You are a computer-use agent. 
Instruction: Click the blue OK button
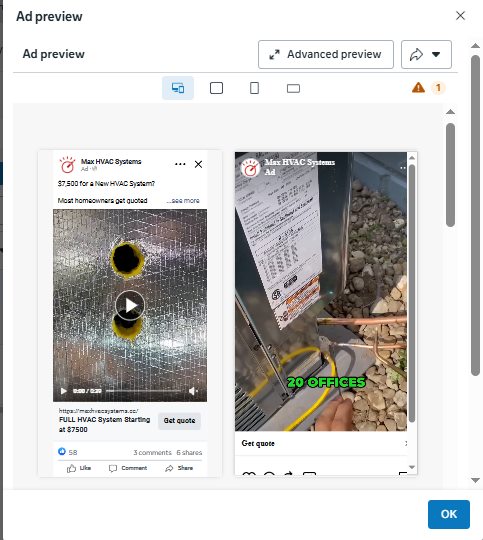coord(449,514)
